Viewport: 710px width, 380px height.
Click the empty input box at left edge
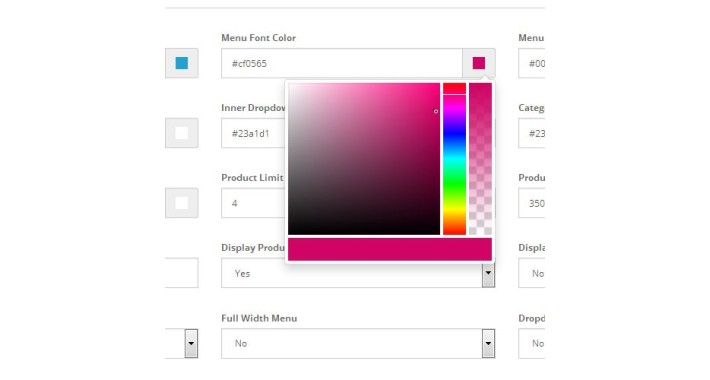point(182,273)
